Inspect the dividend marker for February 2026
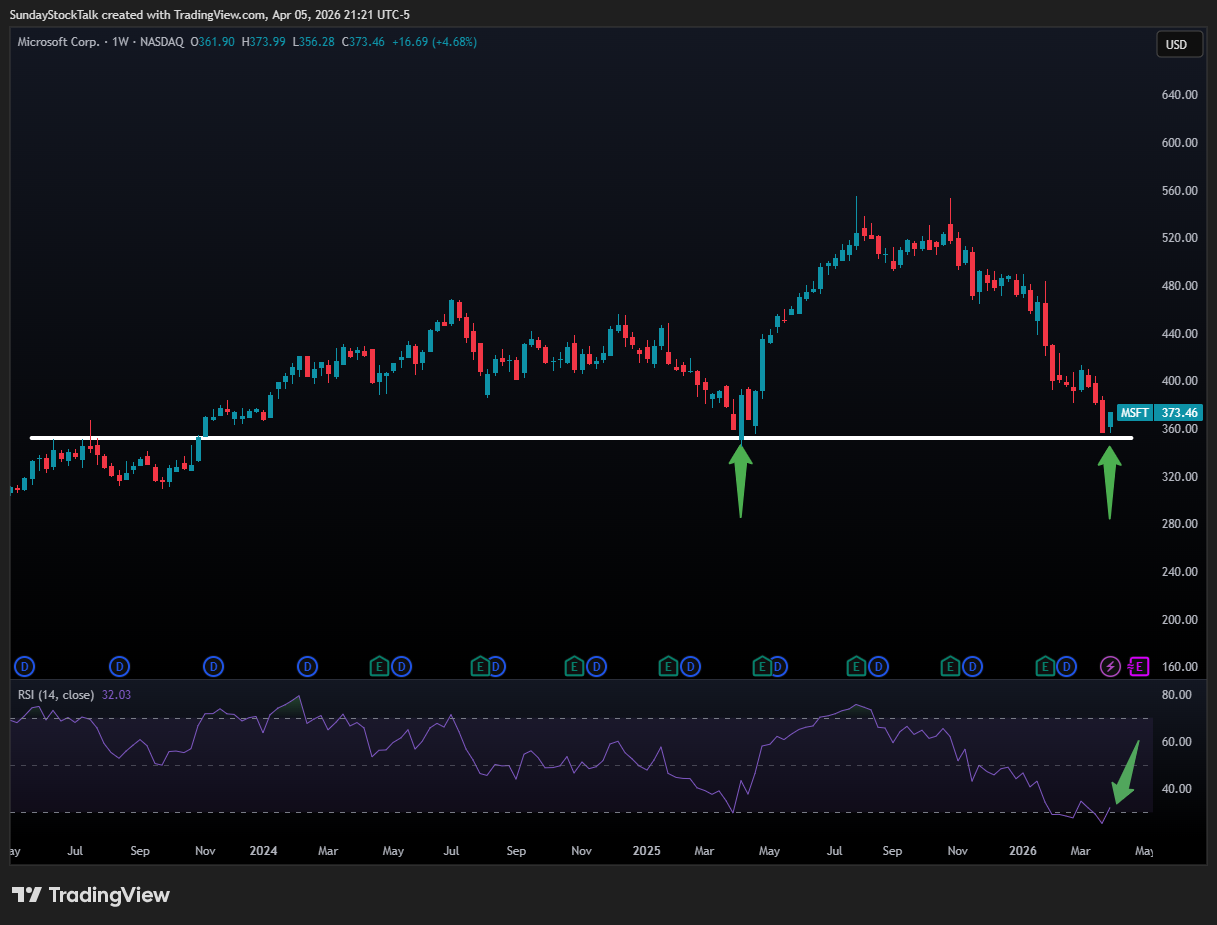The image size is (1217, 925). point(1066,666)
